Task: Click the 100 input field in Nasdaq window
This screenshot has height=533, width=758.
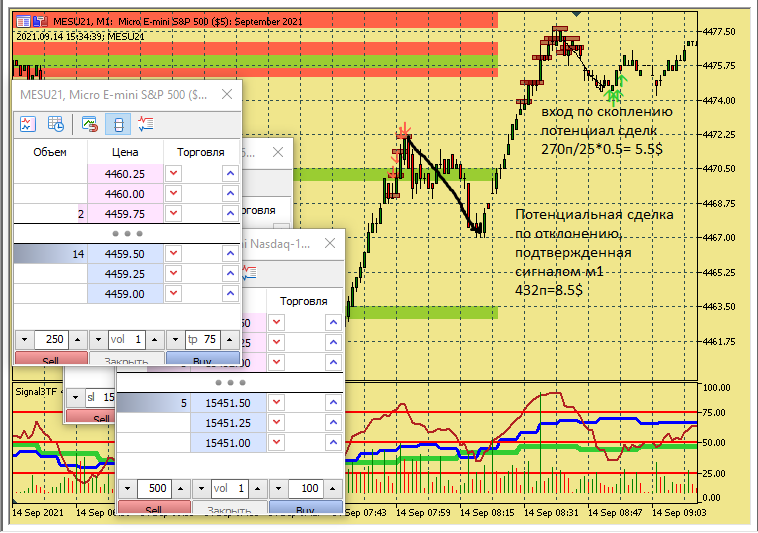Action: pos(306,489)
